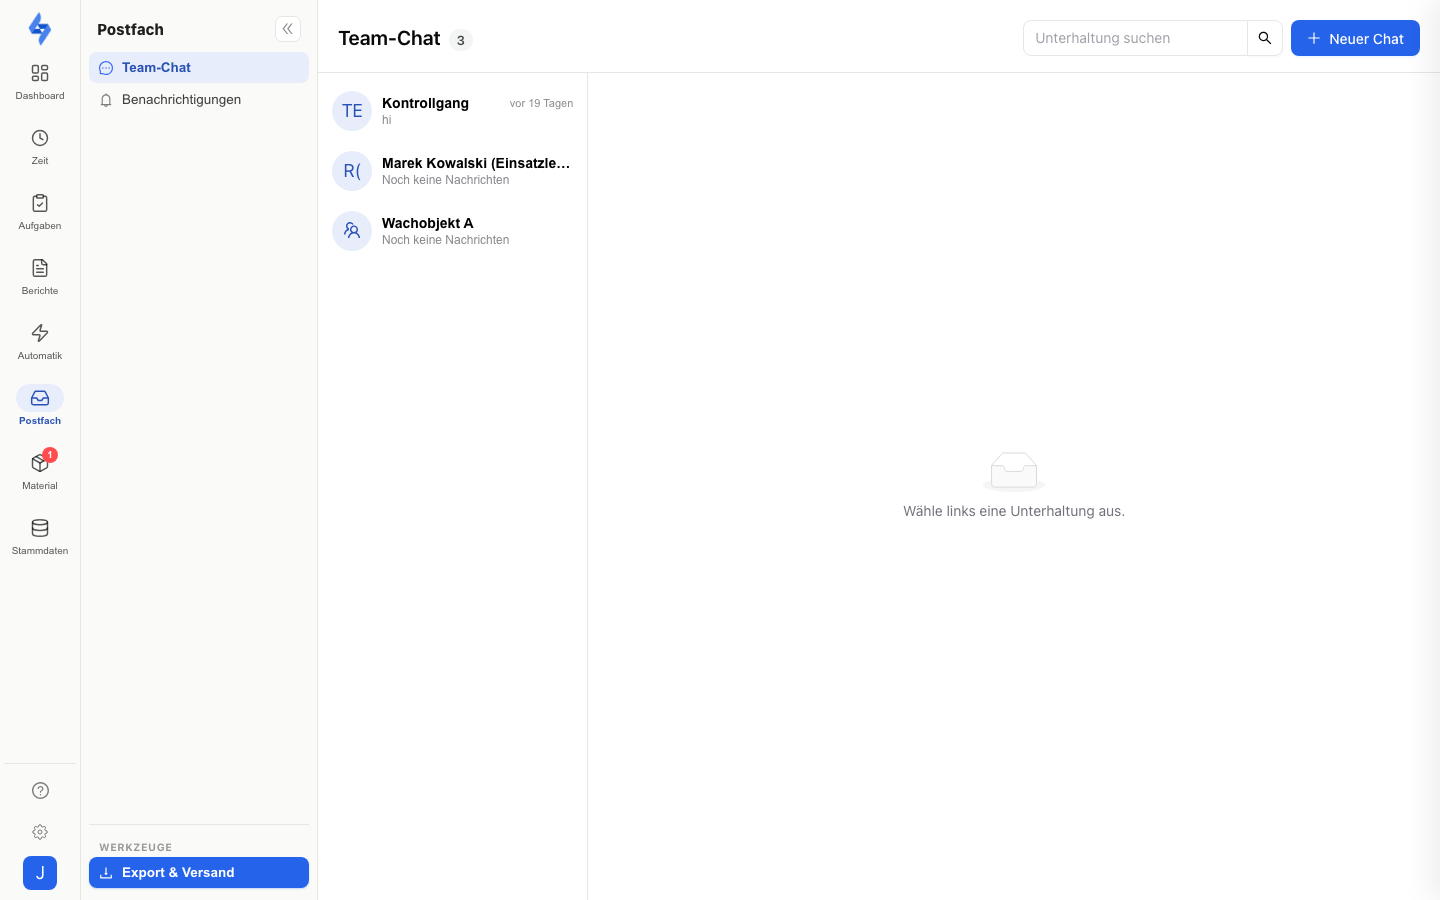Open Benachrichtigungen menu entry
Viewport: 1440px width, 900px height.
[x=199, y=100]
